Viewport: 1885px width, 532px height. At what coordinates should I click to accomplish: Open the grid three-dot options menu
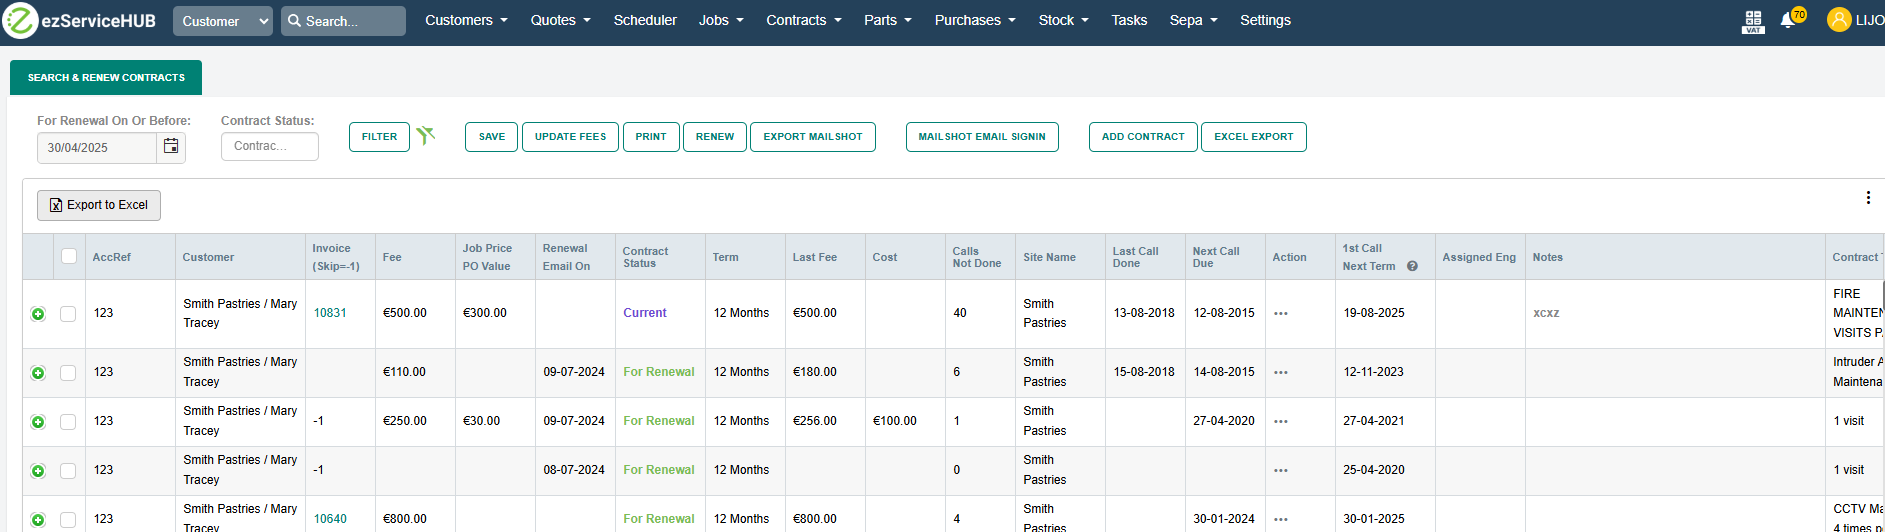(1868, 198)
